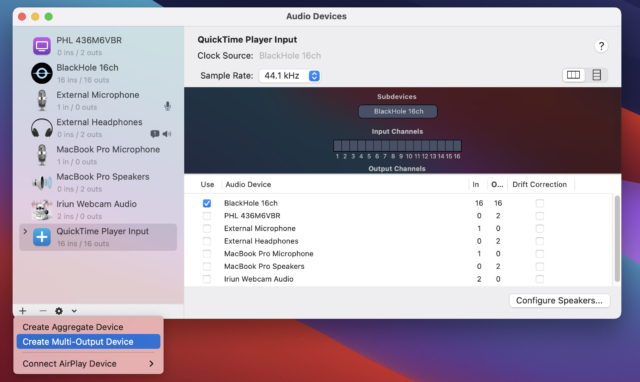Enable Drift Correction for PHL 436M6VBR
This screenshot has height=382, width=640.
(540, 216)
